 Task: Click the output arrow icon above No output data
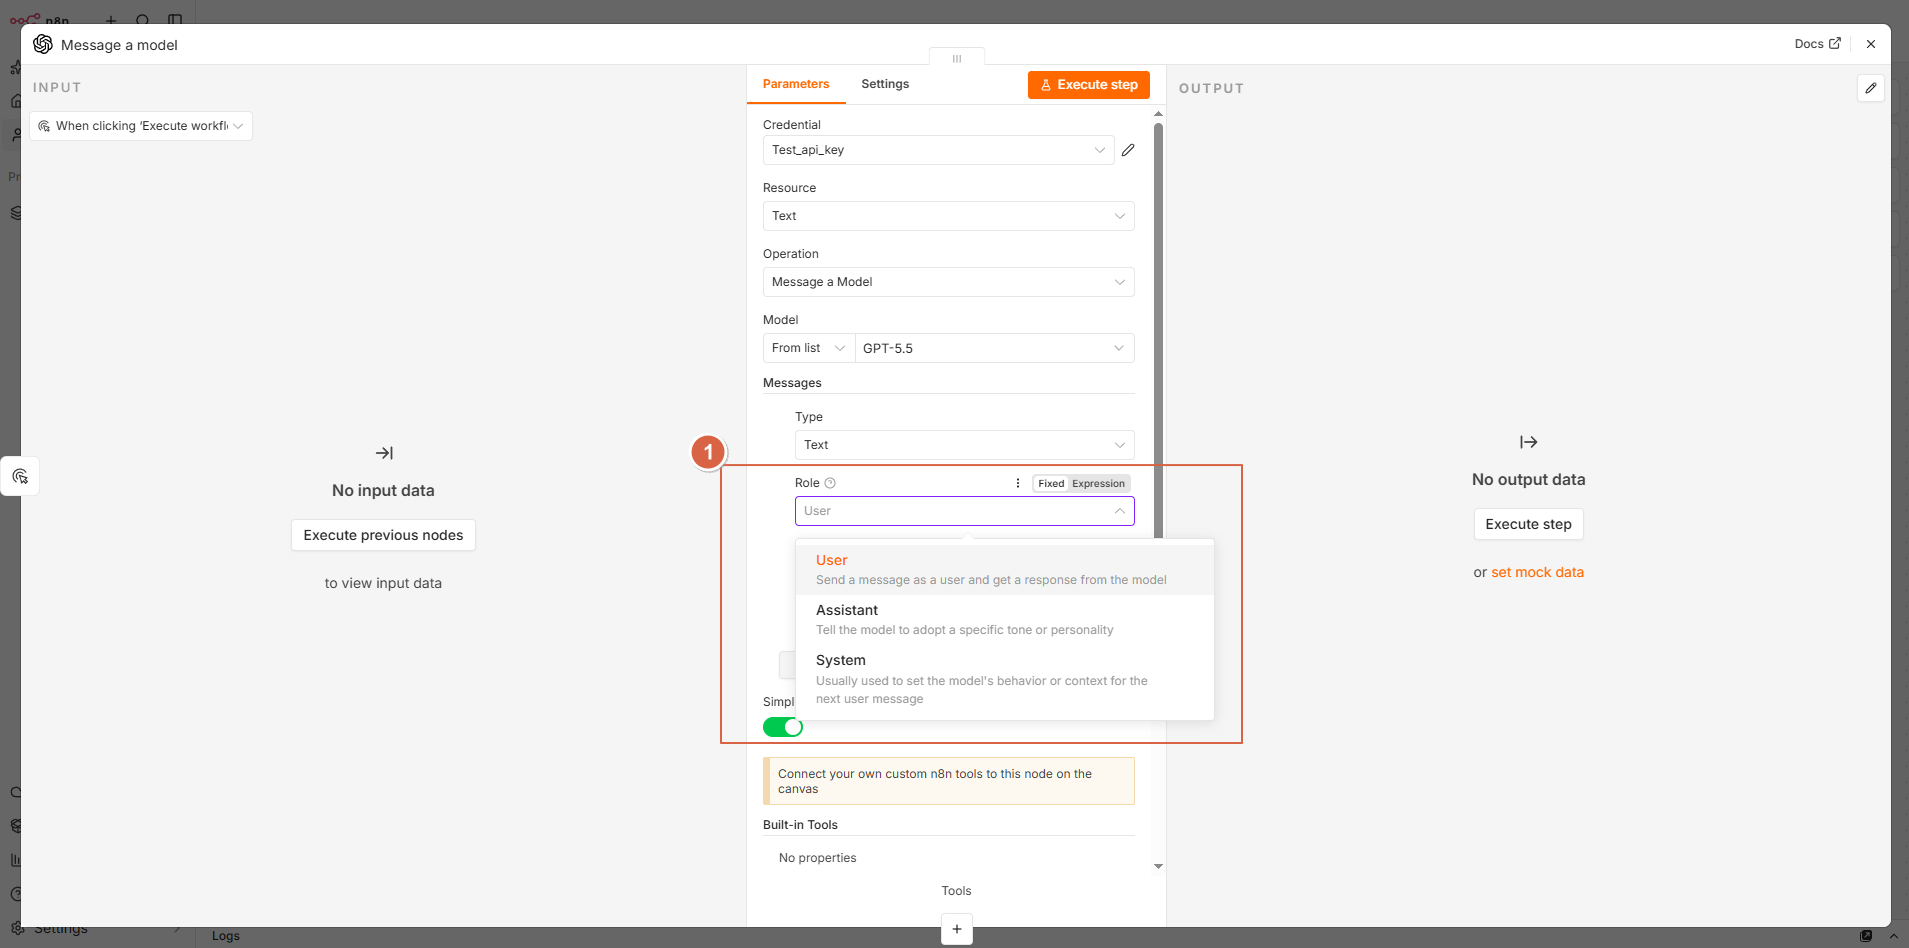1528,442
